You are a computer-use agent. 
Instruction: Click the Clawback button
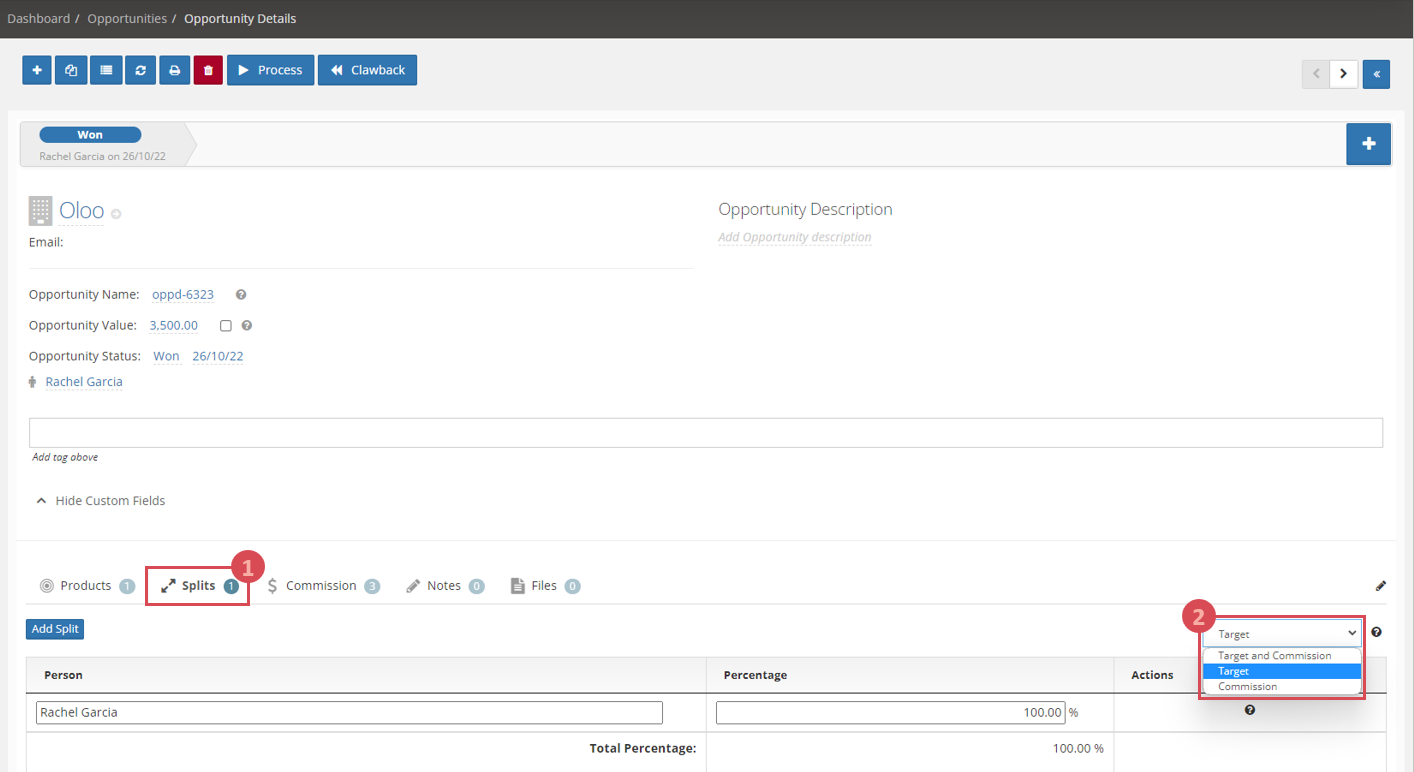point(367,70)
